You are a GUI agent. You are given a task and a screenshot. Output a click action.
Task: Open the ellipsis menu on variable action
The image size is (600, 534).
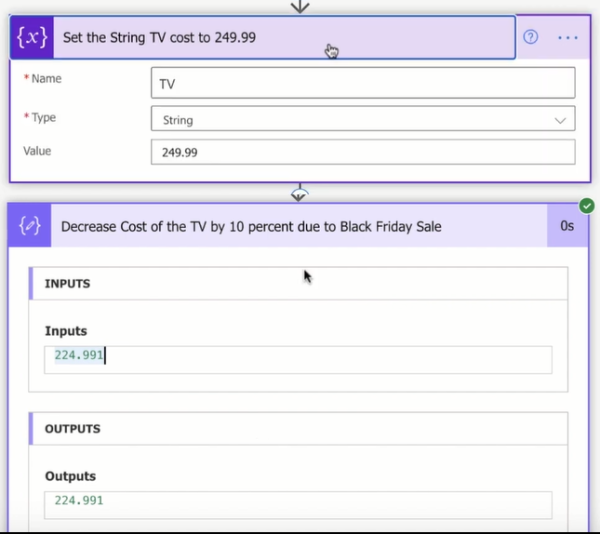pyautogui.click(x=568, y=37)
